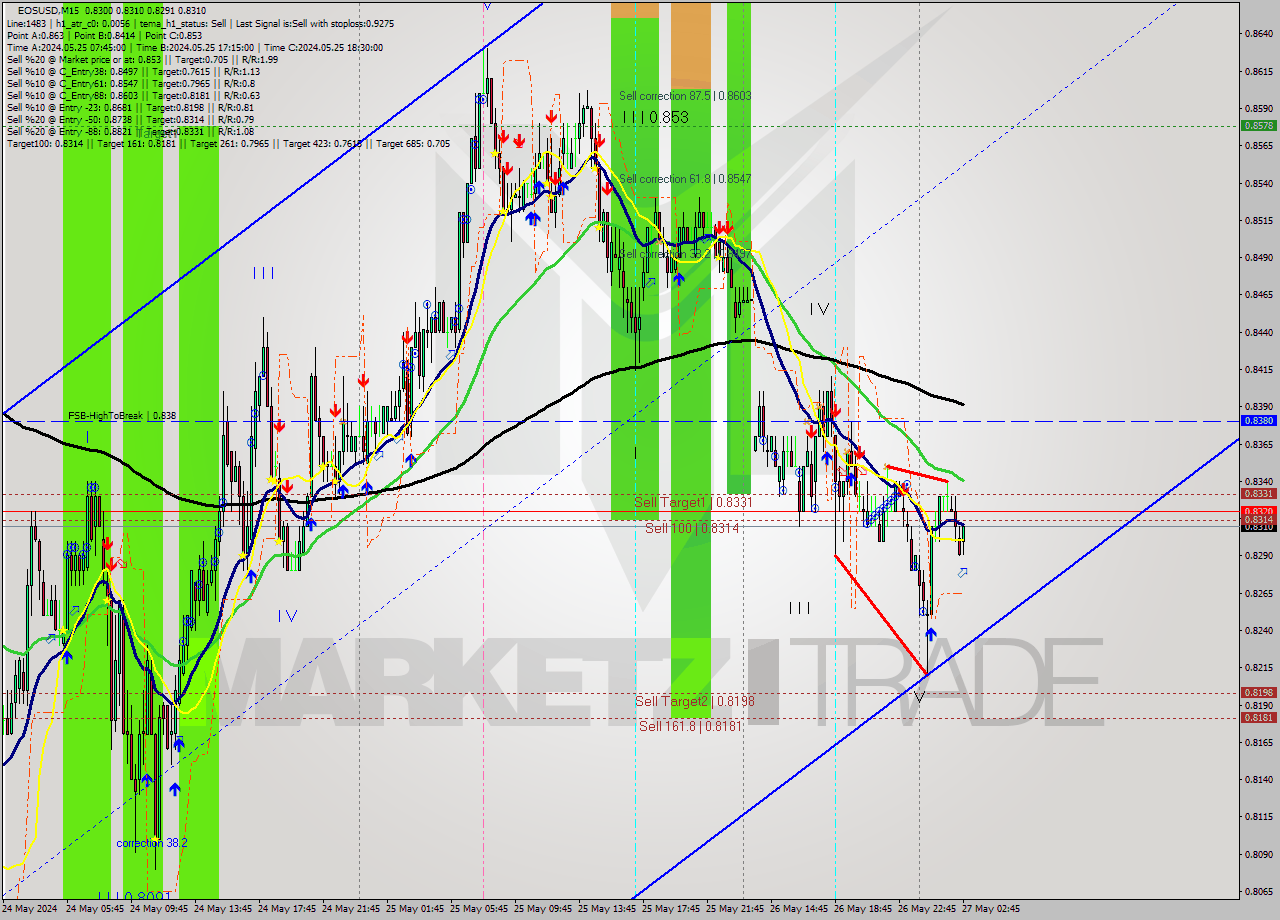Image resolution: width=1280 pixels, height=920 pixels.
Task: Click the 'Sell 161.8 | 0.8181' label
Action: (x=690, y=726)
